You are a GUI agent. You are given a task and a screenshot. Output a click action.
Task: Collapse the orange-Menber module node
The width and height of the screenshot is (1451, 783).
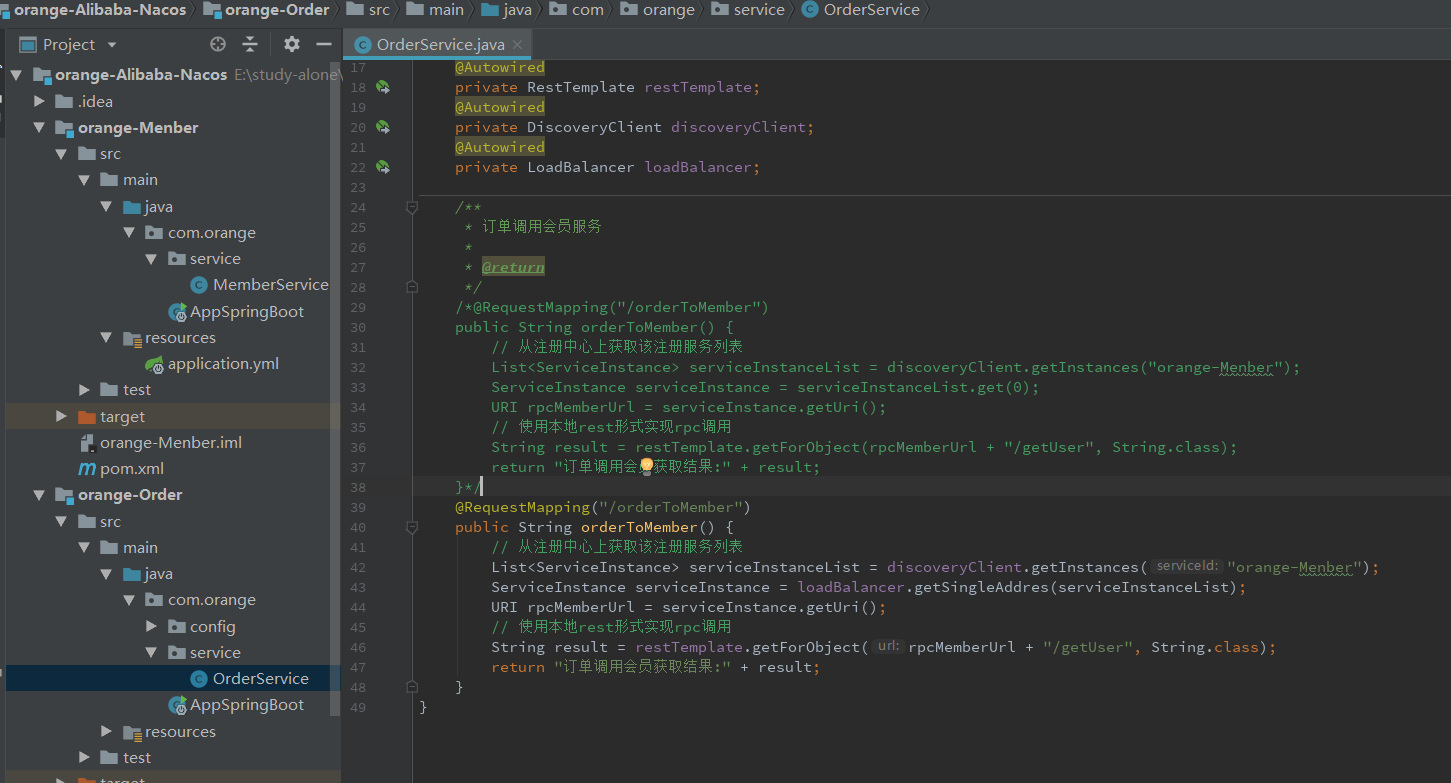pyautogui.click(x=39, y=128)
